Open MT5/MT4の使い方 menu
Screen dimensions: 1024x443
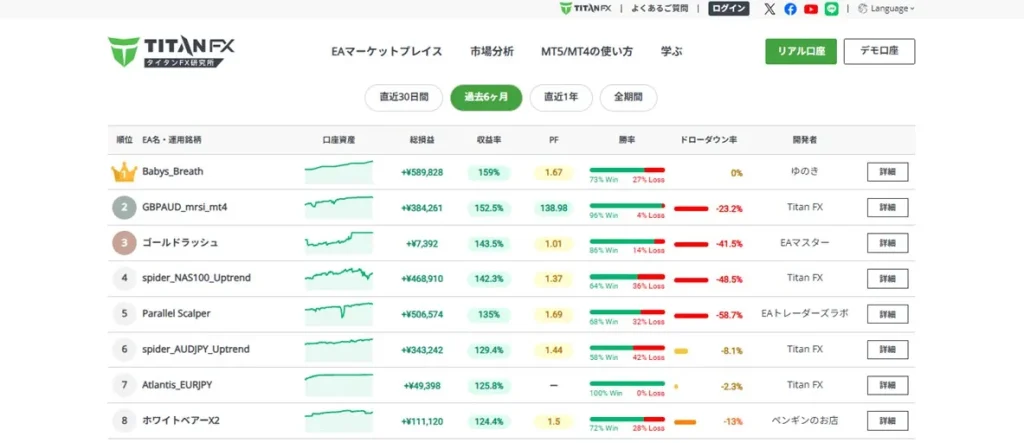(586, 52)
